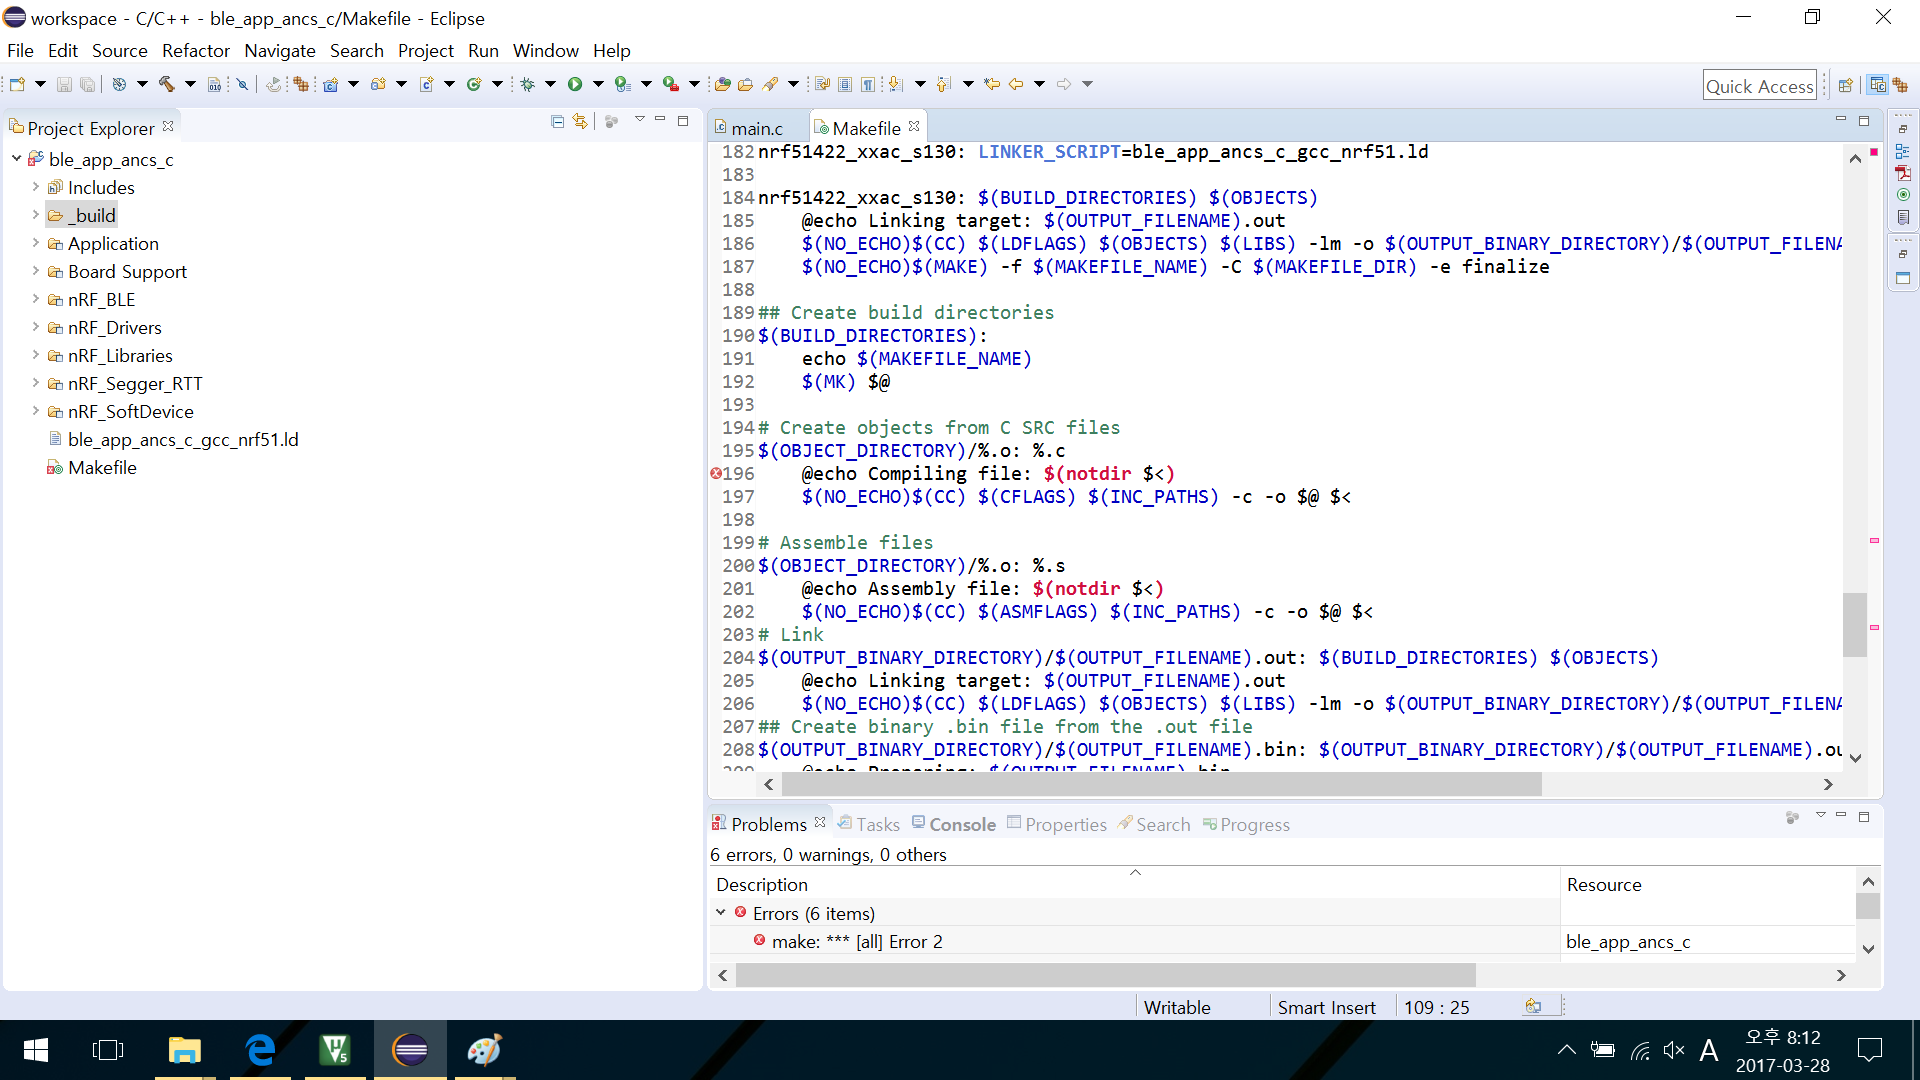Viewport: 1920px width, 1080px height.
Task: Switch to the main.c editor tab
Action: pos(757,128)
